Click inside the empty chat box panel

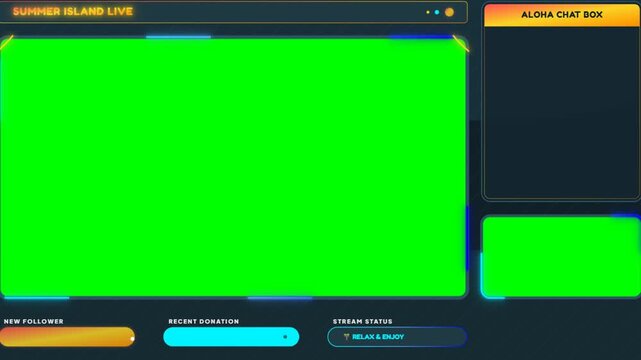pos(562,113)
